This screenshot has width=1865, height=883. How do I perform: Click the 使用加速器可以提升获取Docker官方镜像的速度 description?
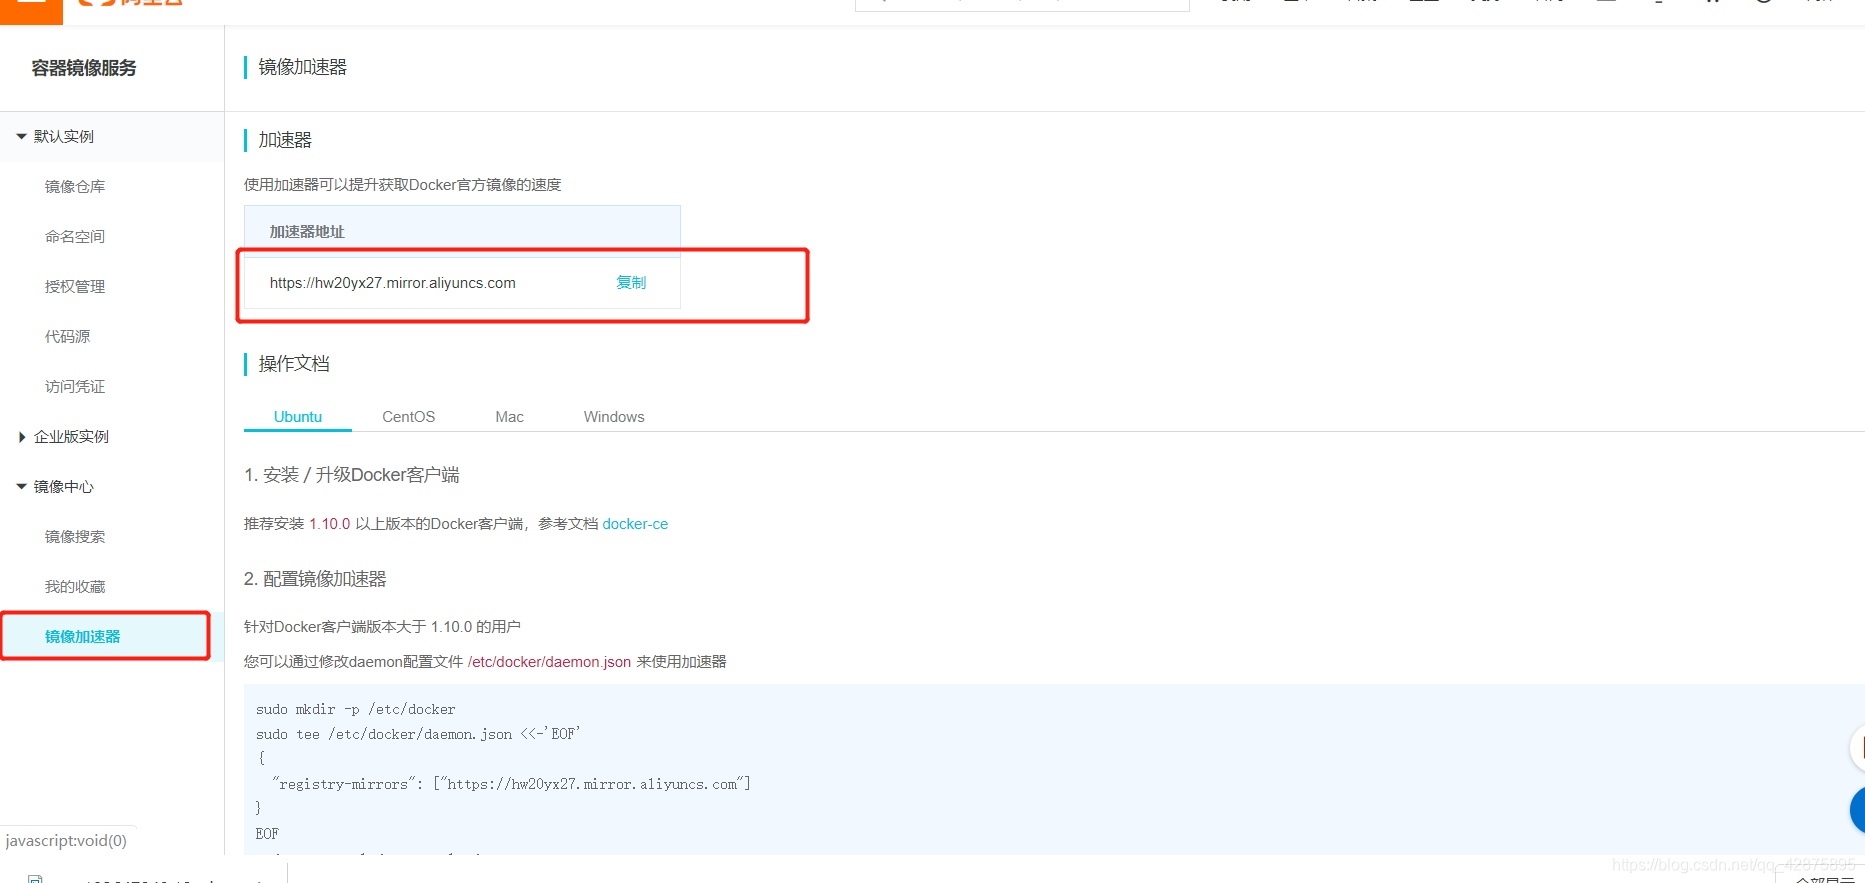[403, 185]
